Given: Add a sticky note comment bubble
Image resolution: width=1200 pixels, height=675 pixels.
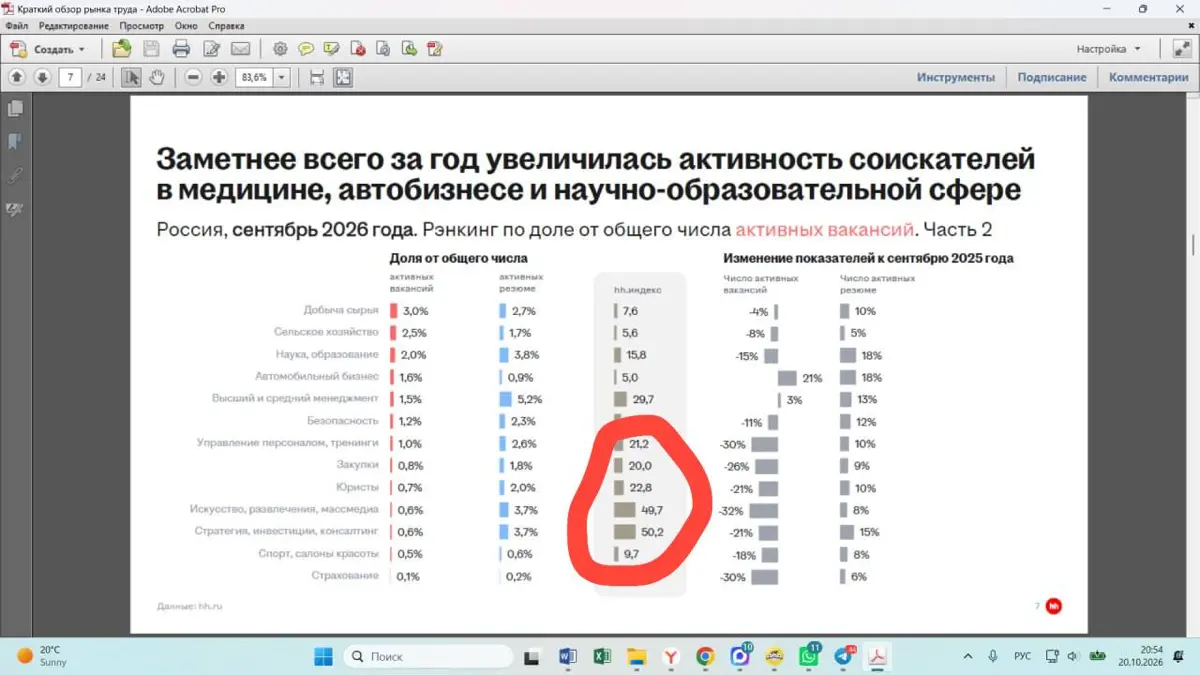Looking at the screenshot, I should [306, 48].
